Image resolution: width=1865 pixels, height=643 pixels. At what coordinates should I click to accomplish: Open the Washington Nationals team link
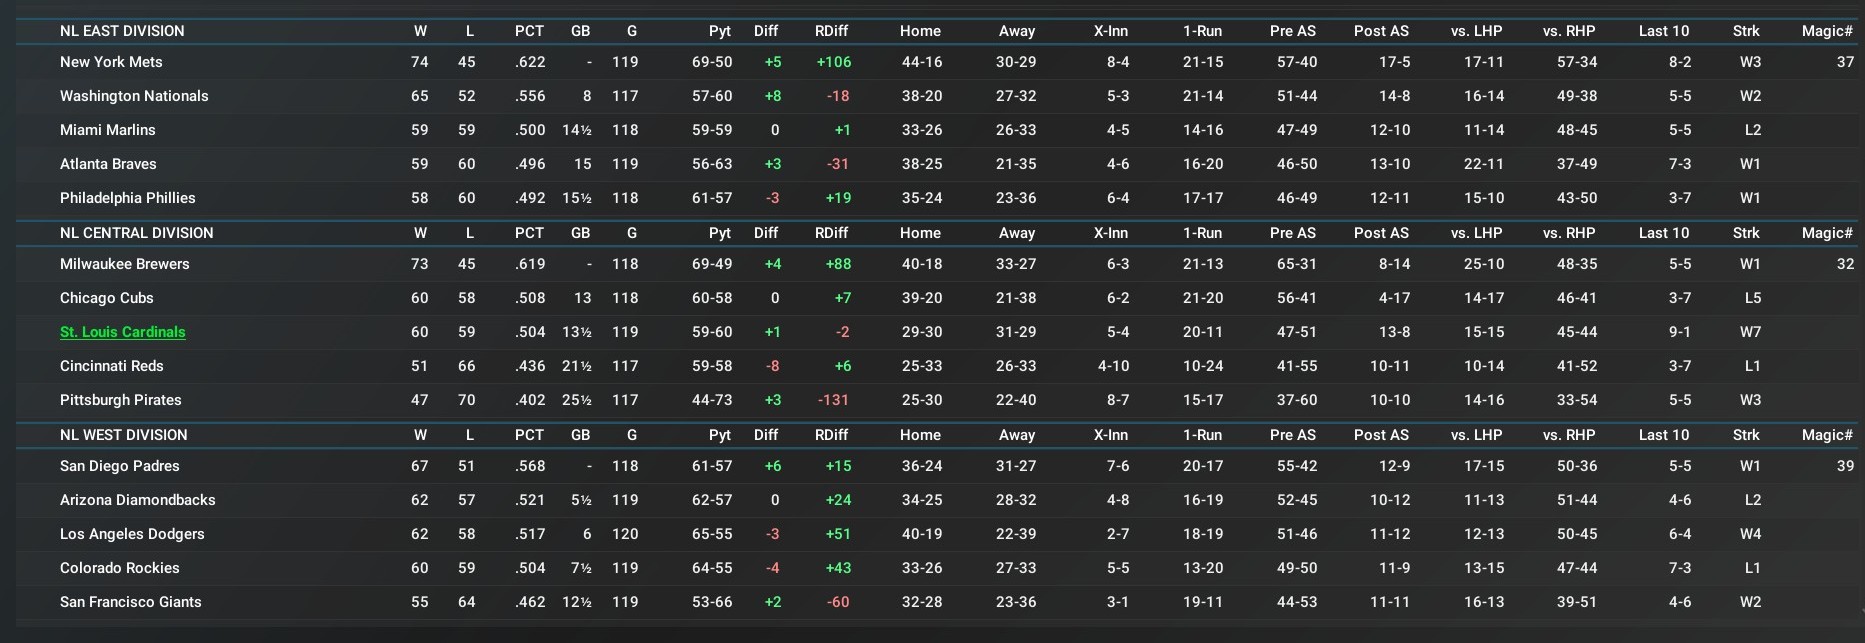134,96
